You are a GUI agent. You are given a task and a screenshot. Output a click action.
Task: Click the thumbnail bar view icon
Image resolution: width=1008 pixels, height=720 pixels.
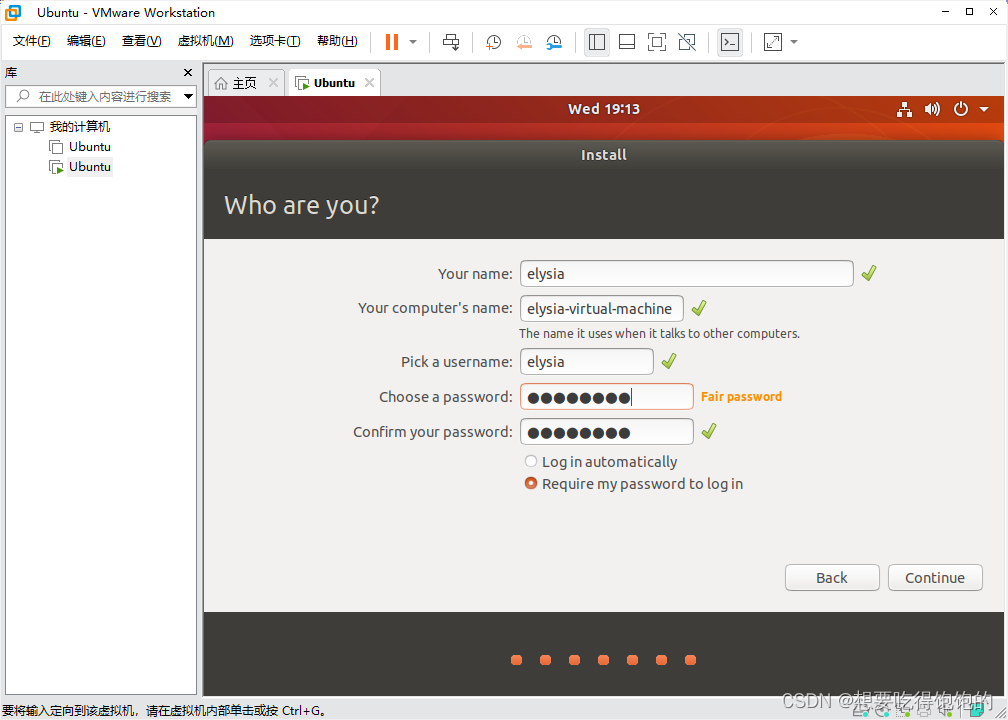[x=627, y=42]
